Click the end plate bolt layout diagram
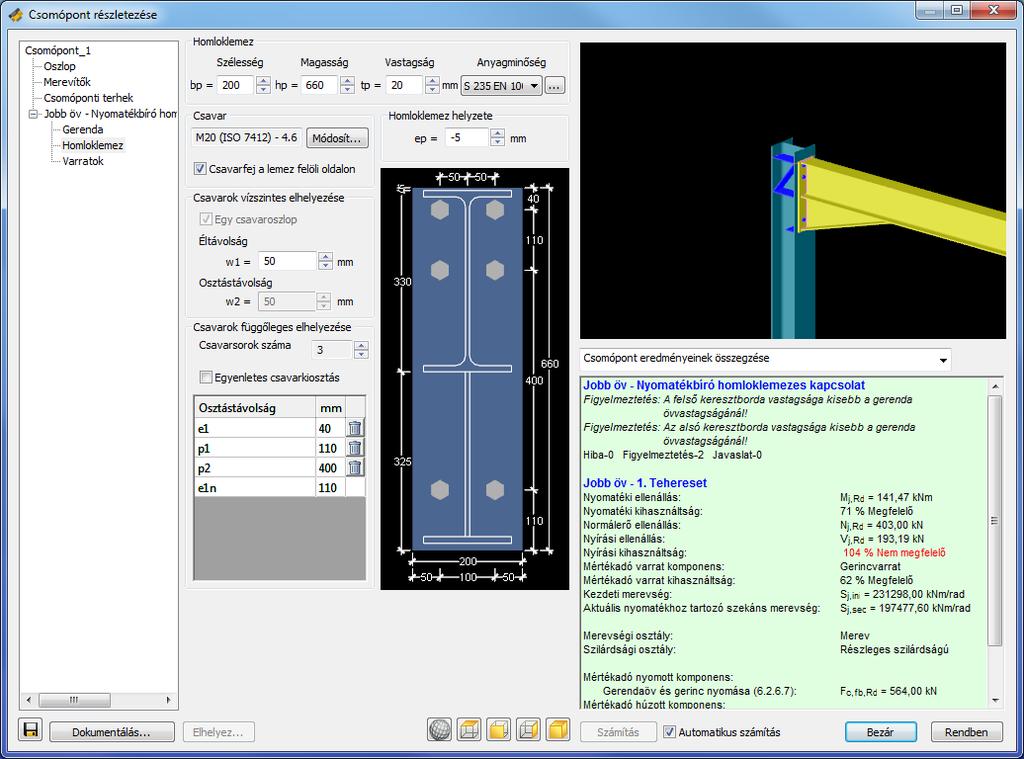This screenshot has height=759, width=1024. tap(475, 379)
